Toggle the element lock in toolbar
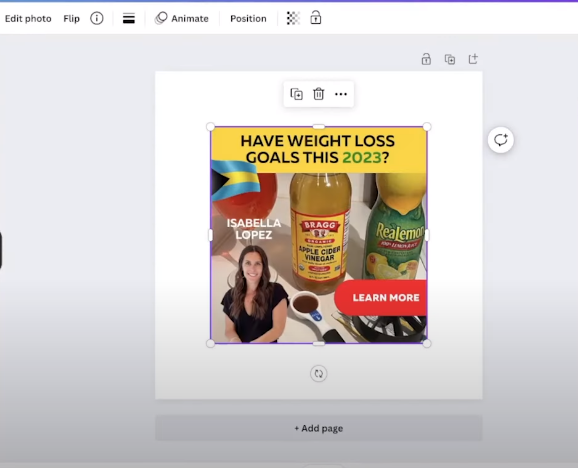The width and height of the screenshot is (578, 468). (x=316, y=18)
